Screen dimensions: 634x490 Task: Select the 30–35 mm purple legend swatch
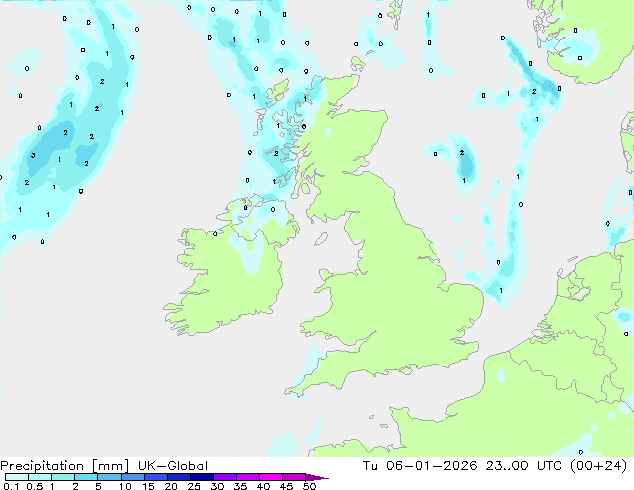tap(224, 477)
